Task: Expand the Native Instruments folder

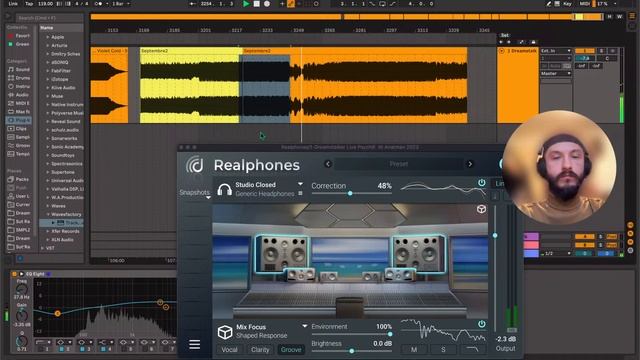Action: 48,104
